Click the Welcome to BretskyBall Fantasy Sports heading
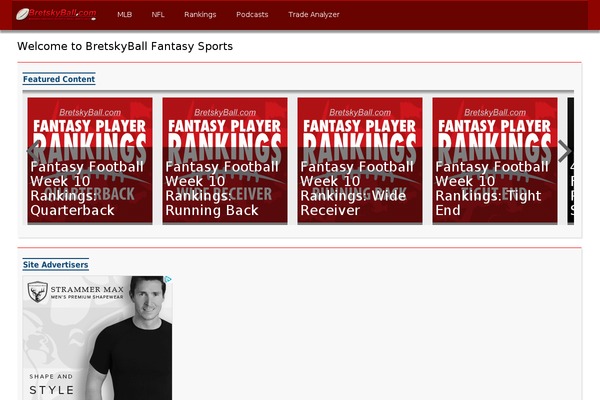 coord(125,46)
